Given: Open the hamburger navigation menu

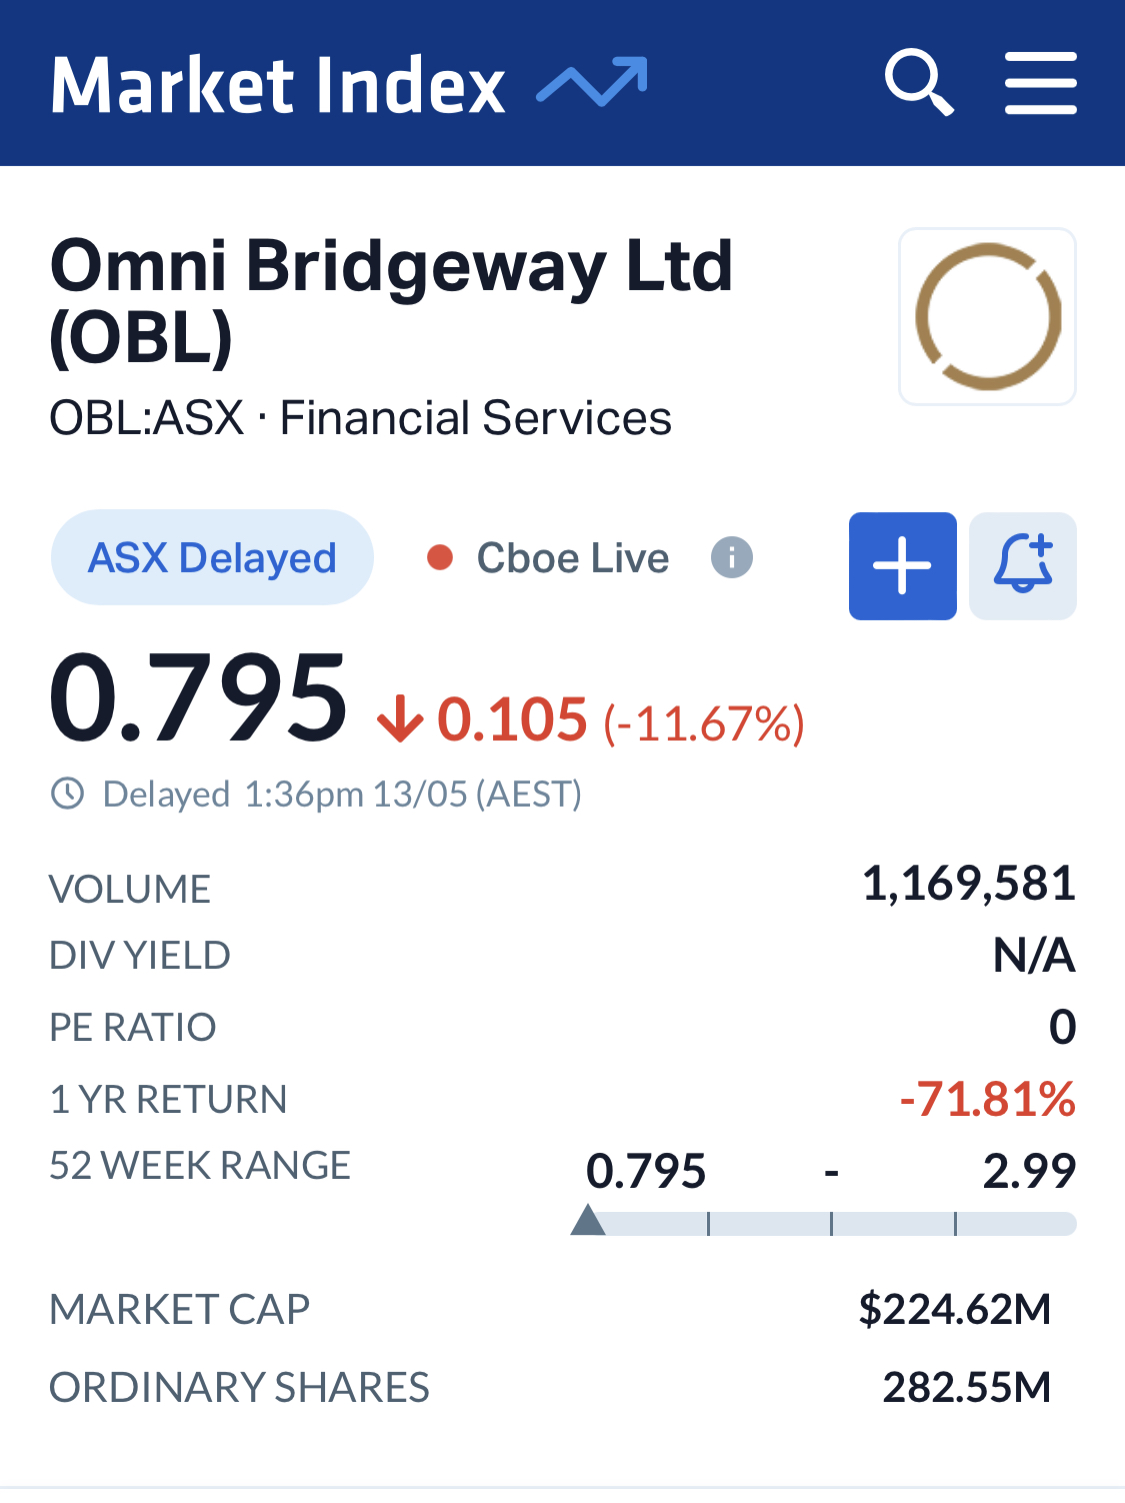Looking at the screenshot, I should click(x=1040, y=83).
